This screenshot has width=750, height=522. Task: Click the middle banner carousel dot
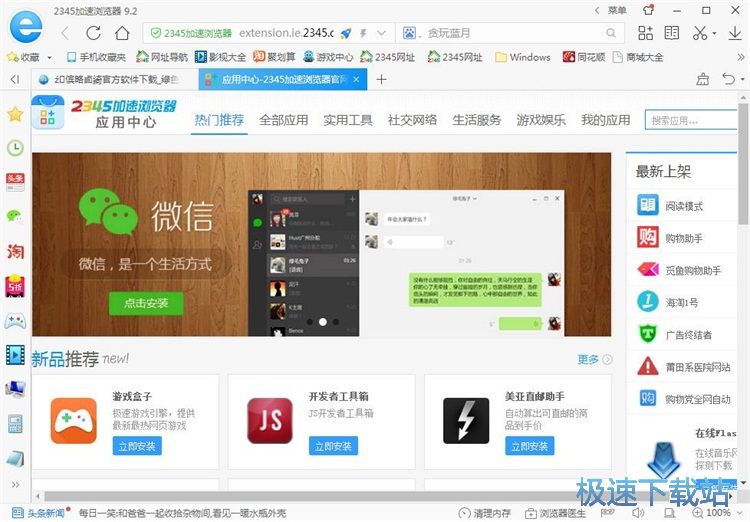[323, 322]
